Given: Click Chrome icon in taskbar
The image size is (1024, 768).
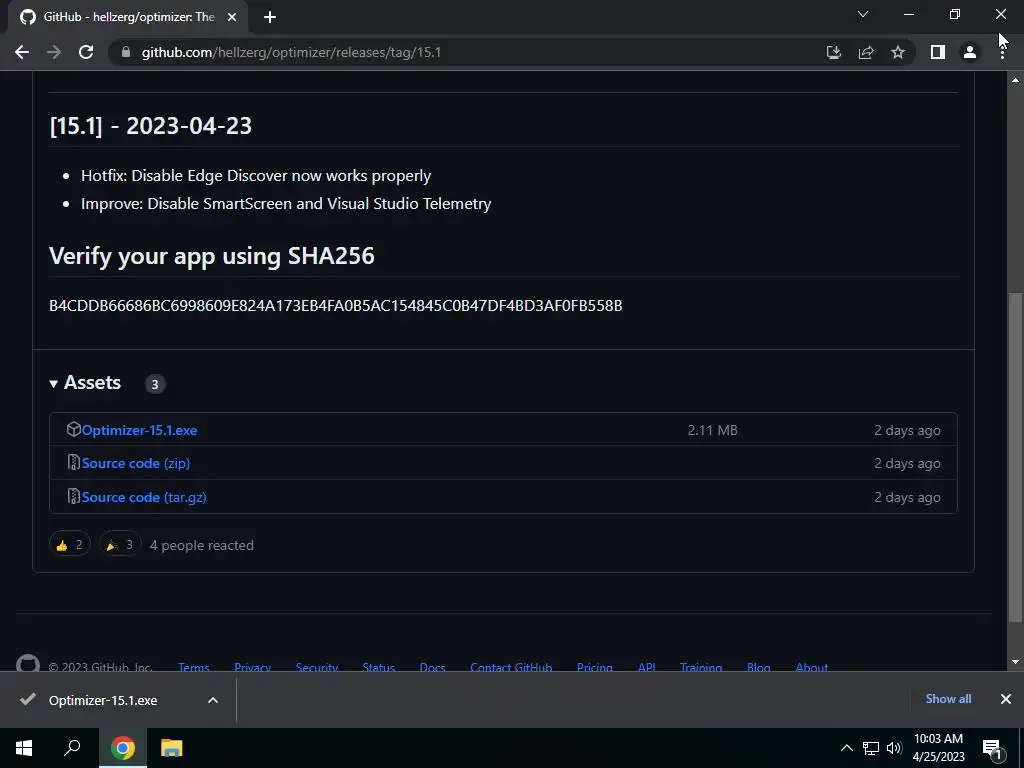Looking at the screenshot, I should tap(123, 748).
